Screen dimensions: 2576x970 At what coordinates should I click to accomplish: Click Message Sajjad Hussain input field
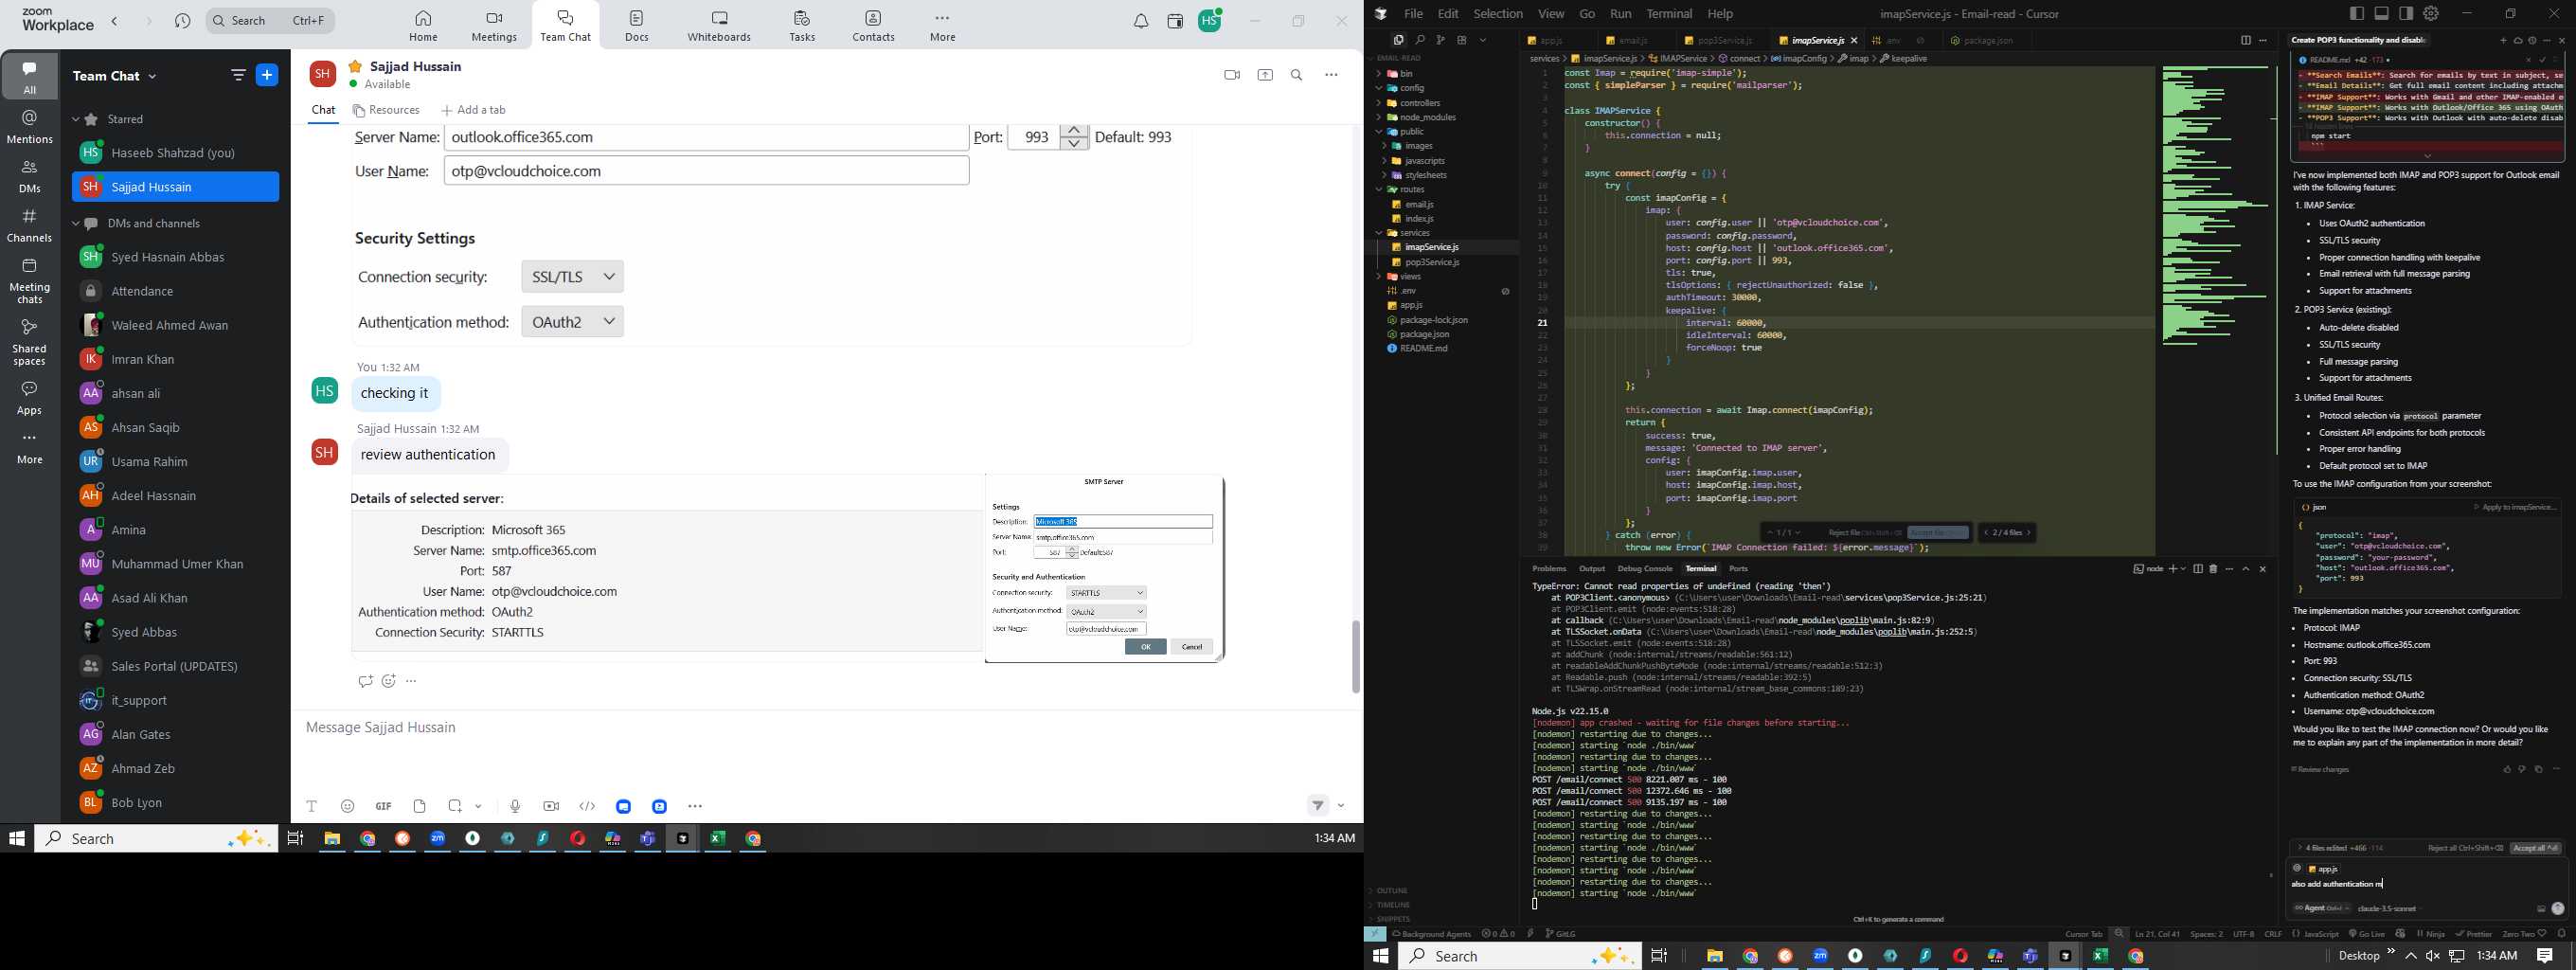(826, 728)
